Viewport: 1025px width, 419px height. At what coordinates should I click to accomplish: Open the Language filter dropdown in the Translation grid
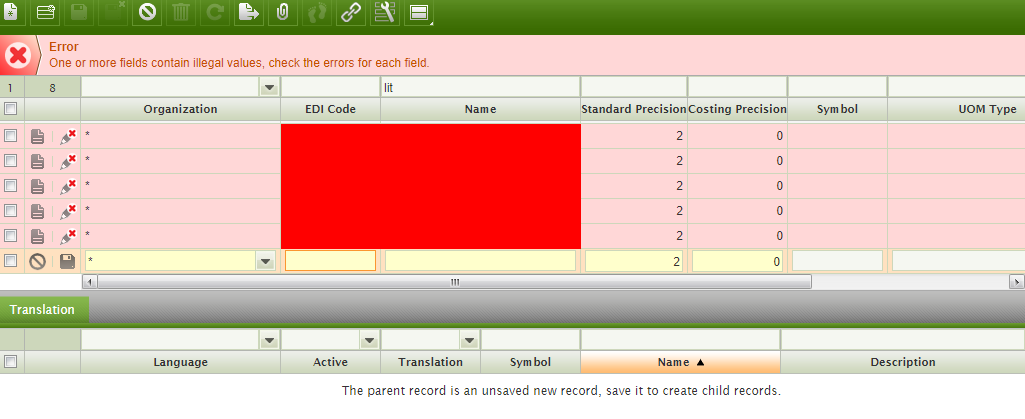click(x=268, y=341)
